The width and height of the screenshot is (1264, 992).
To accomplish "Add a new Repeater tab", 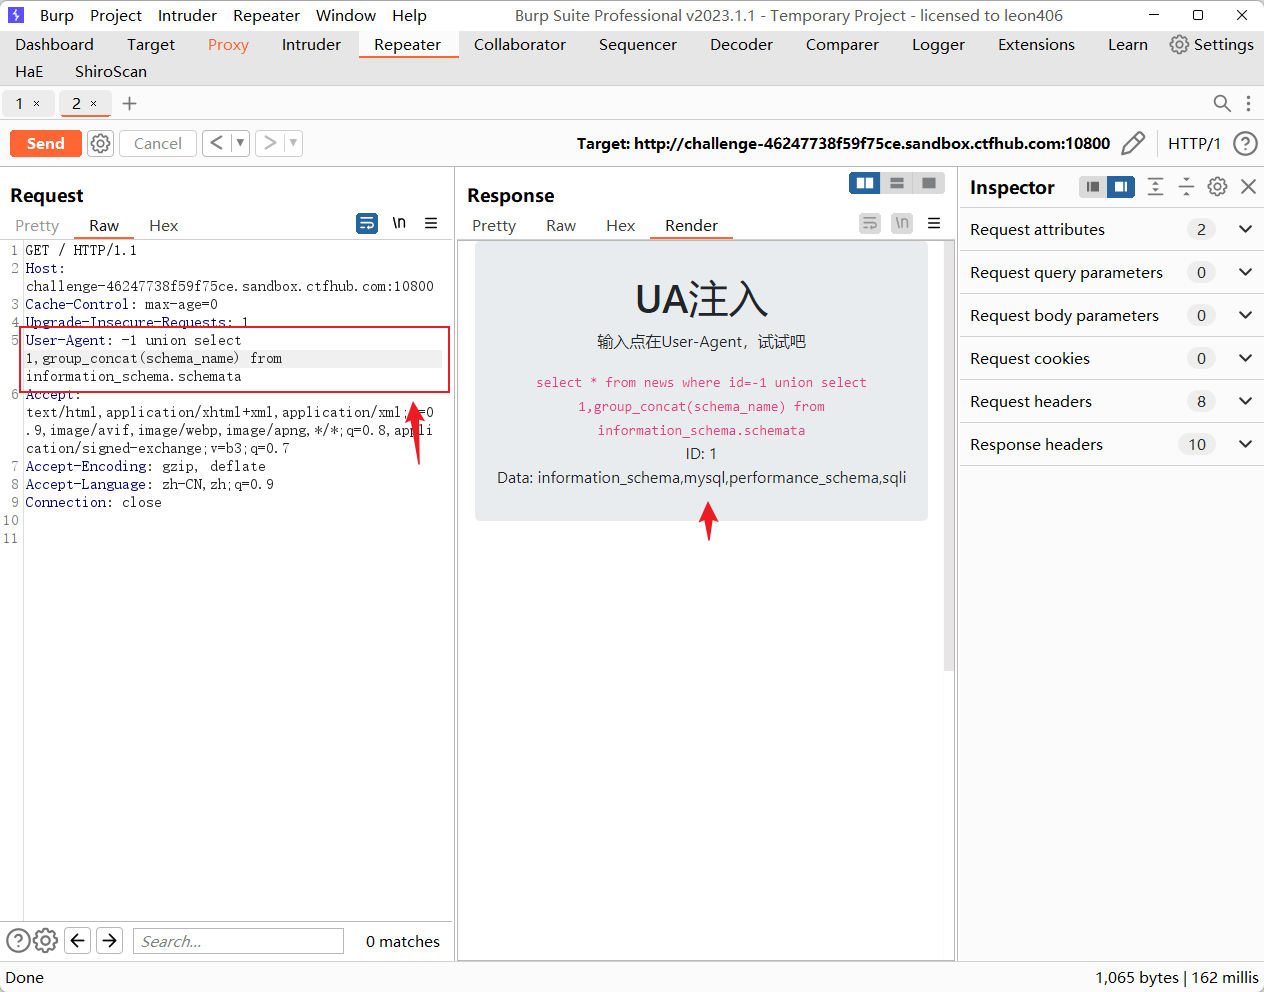I will coord(129,103).
